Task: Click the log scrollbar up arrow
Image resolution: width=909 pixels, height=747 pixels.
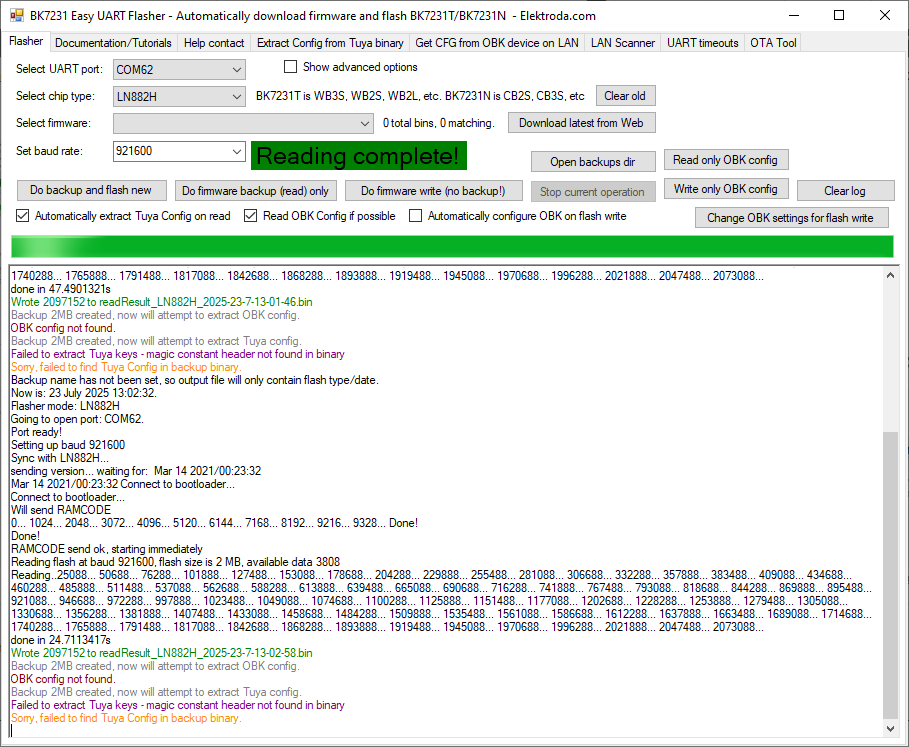Action: coord(890,276)
